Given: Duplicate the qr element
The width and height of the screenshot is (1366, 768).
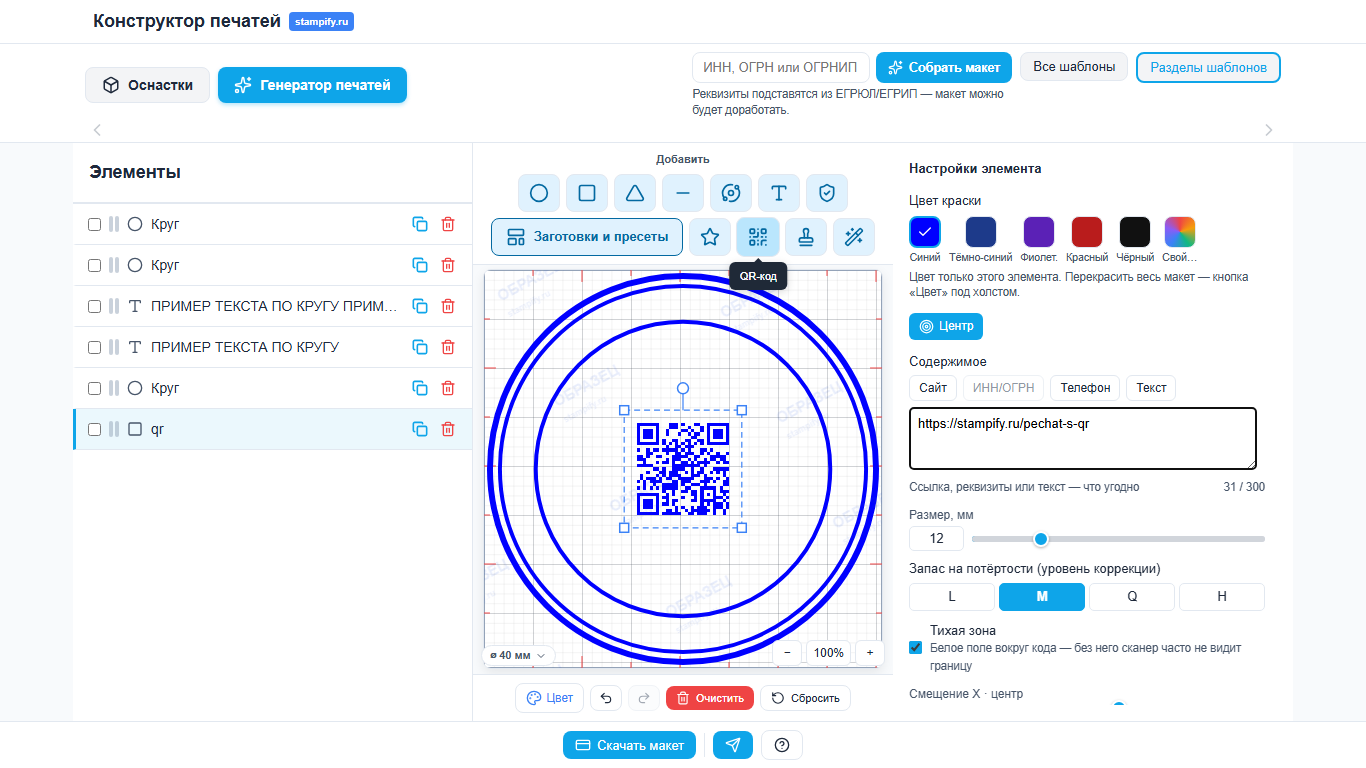Looking at the screenshot, I should pos(420,429).
